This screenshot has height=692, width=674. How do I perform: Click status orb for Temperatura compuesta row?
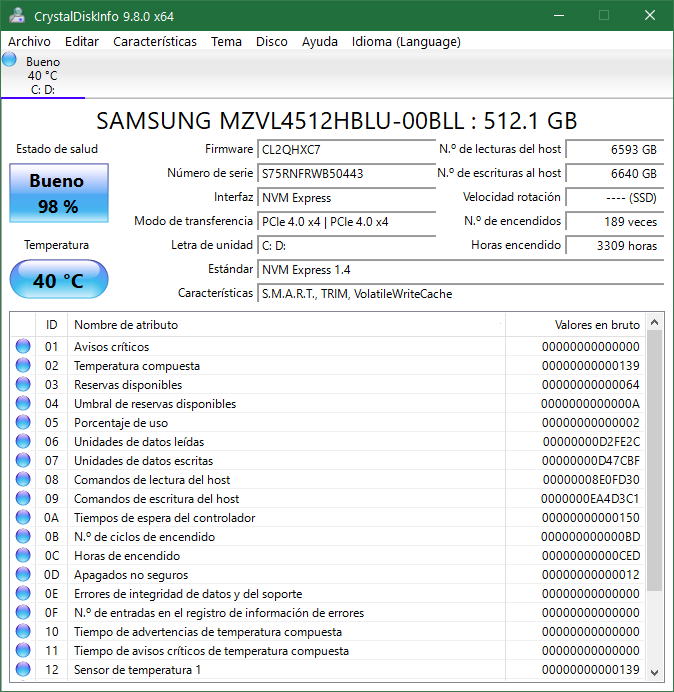(x=23, y=366)
